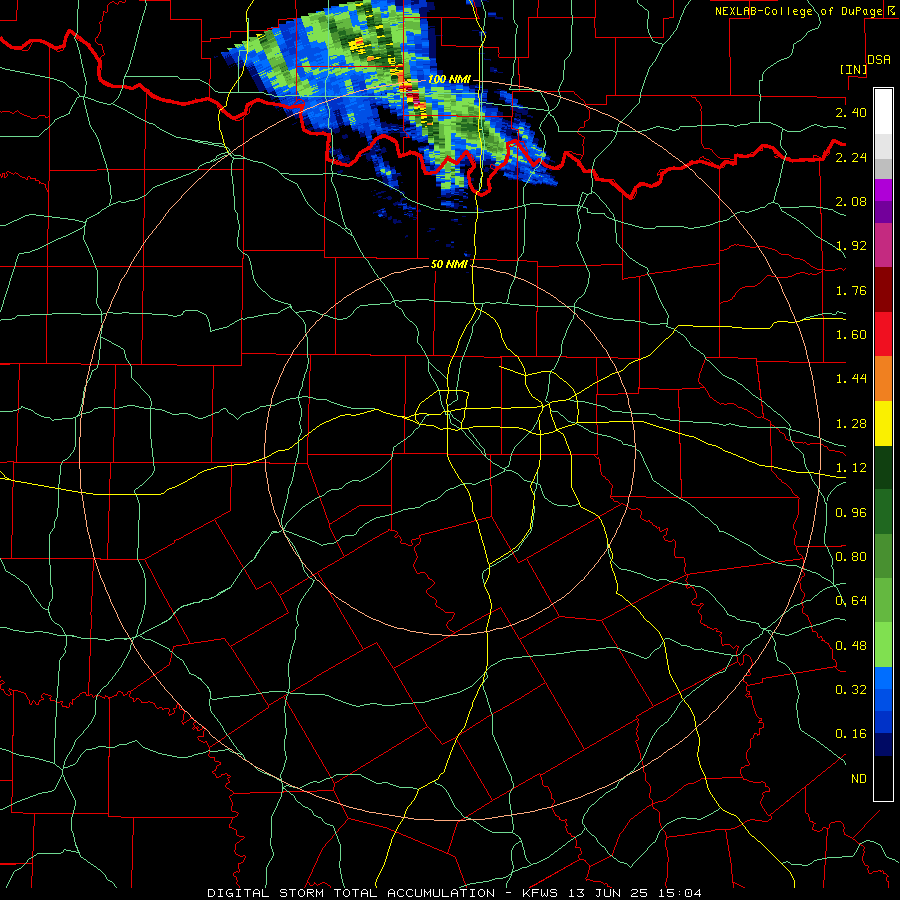The width and height of the screenshot is (900, 900).
Task: Pick the dark maroon swatch in the color scale
Action: pos(883,290)
